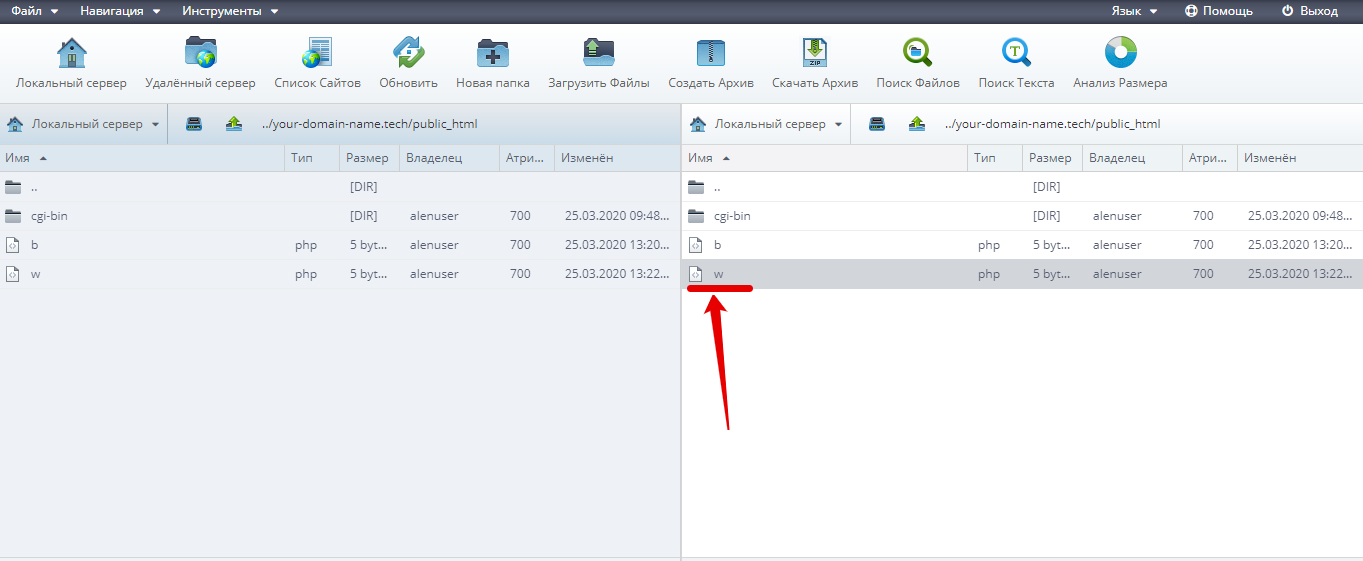Click left panel path public_html
The image size is (1363, 561).
446,125
